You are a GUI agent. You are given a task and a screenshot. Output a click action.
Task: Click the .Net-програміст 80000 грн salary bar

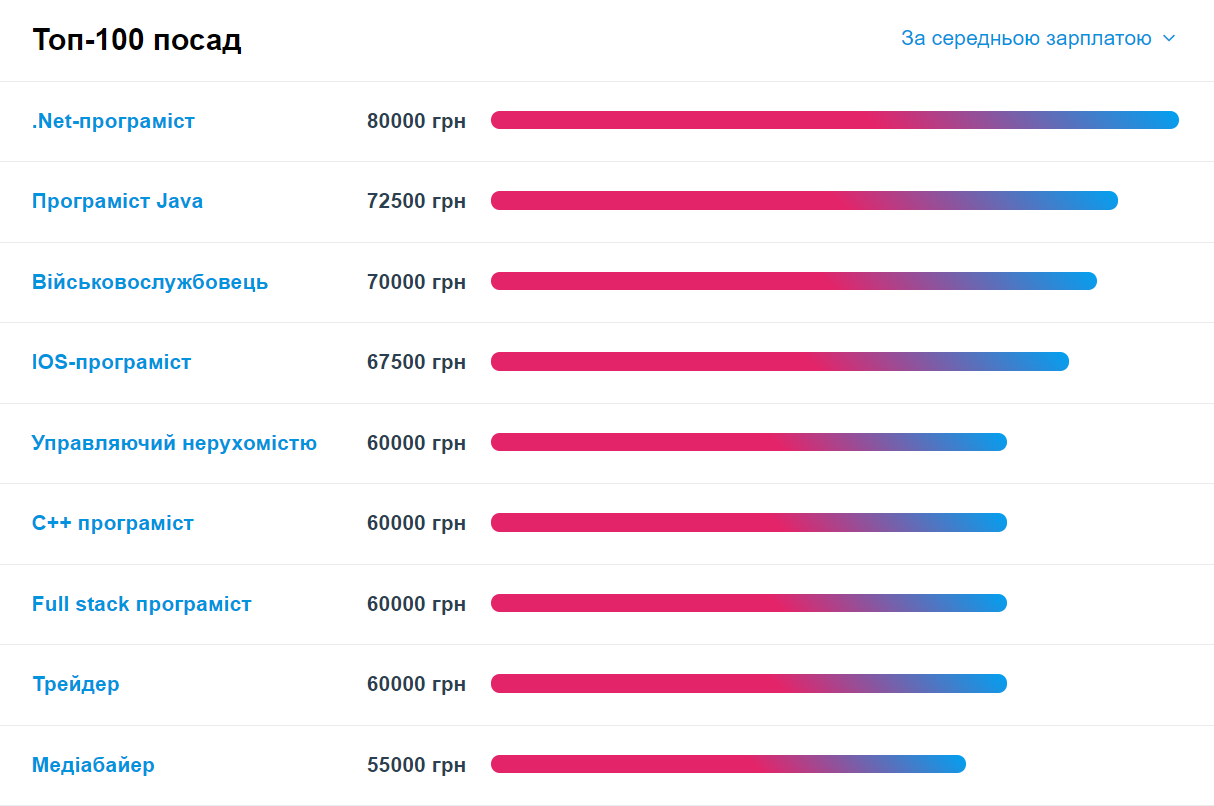(834, 120)
